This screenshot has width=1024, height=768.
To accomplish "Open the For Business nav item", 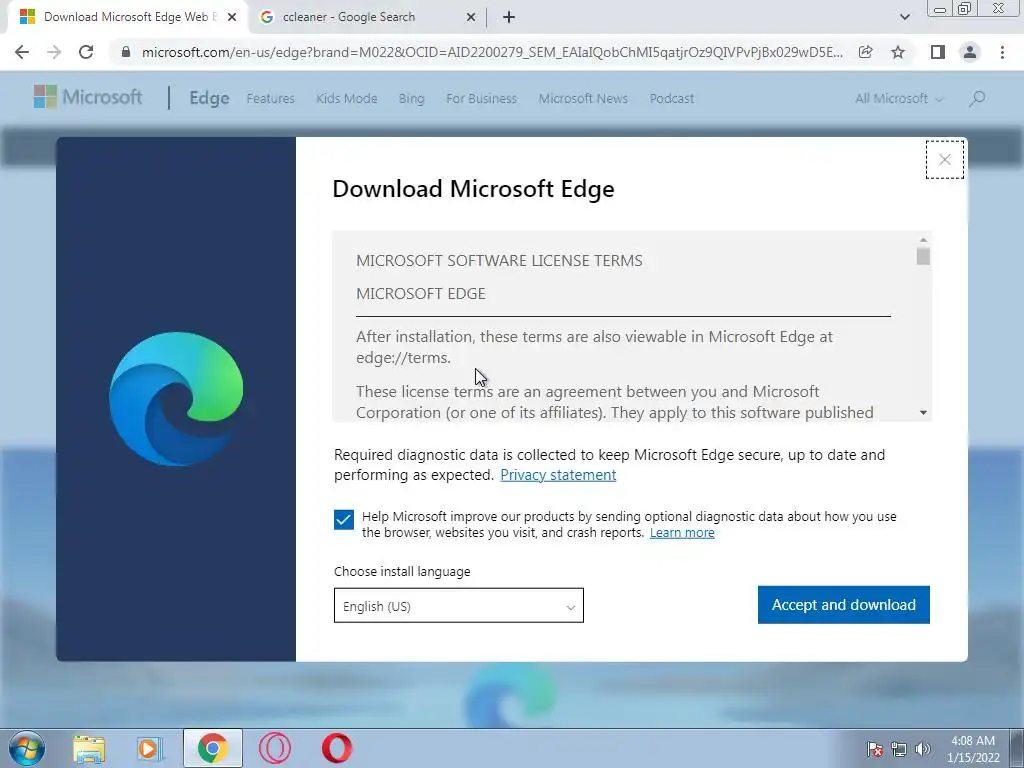I will 481,99.
